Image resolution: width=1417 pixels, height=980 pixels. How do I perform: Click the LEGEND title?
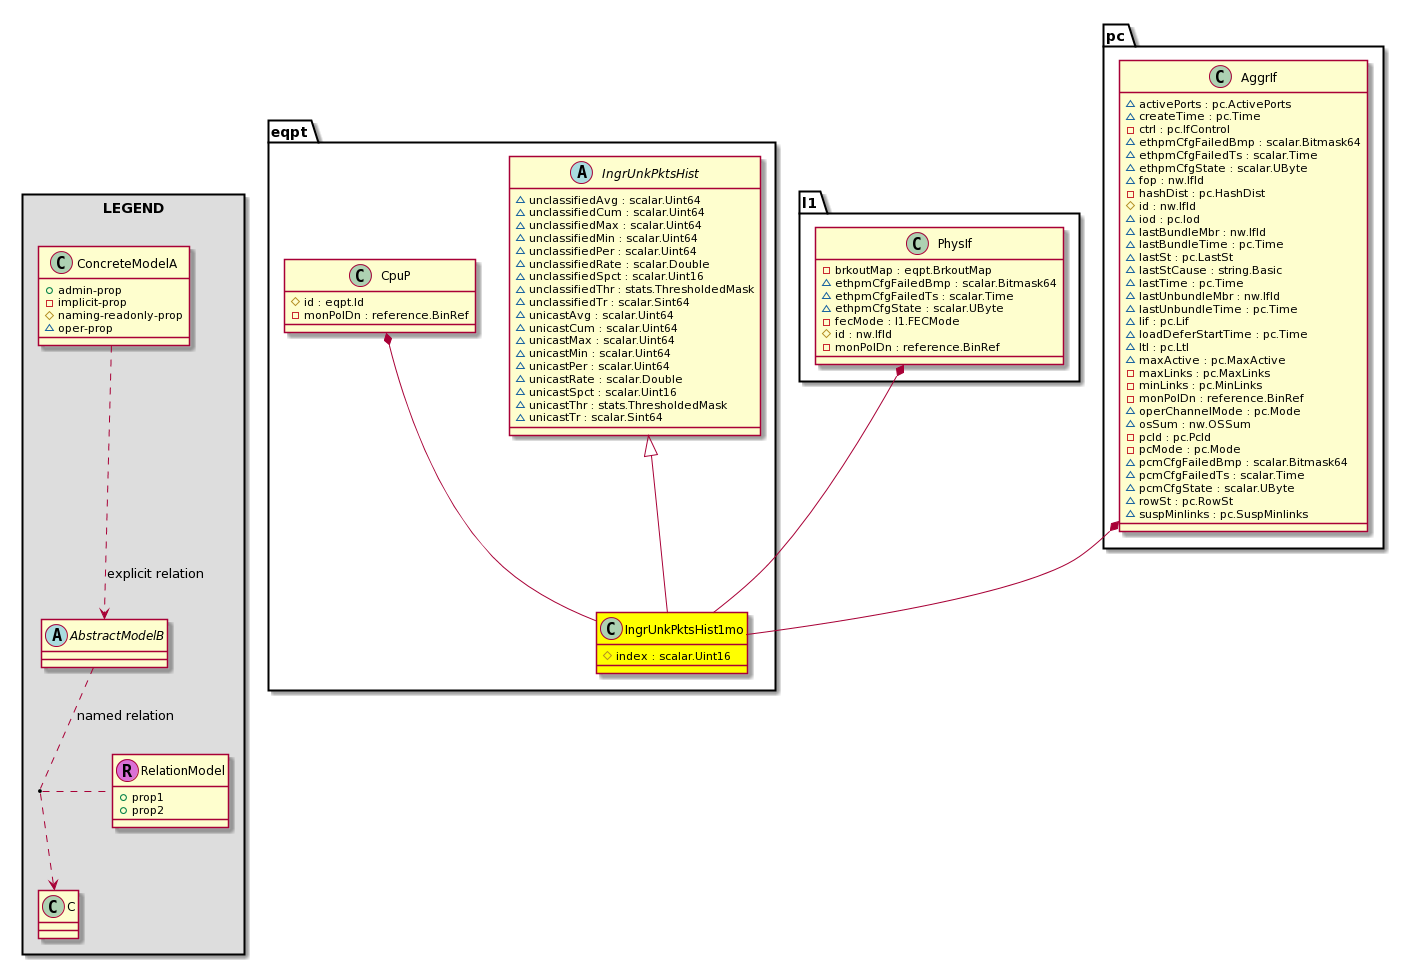tap(133, 208)
